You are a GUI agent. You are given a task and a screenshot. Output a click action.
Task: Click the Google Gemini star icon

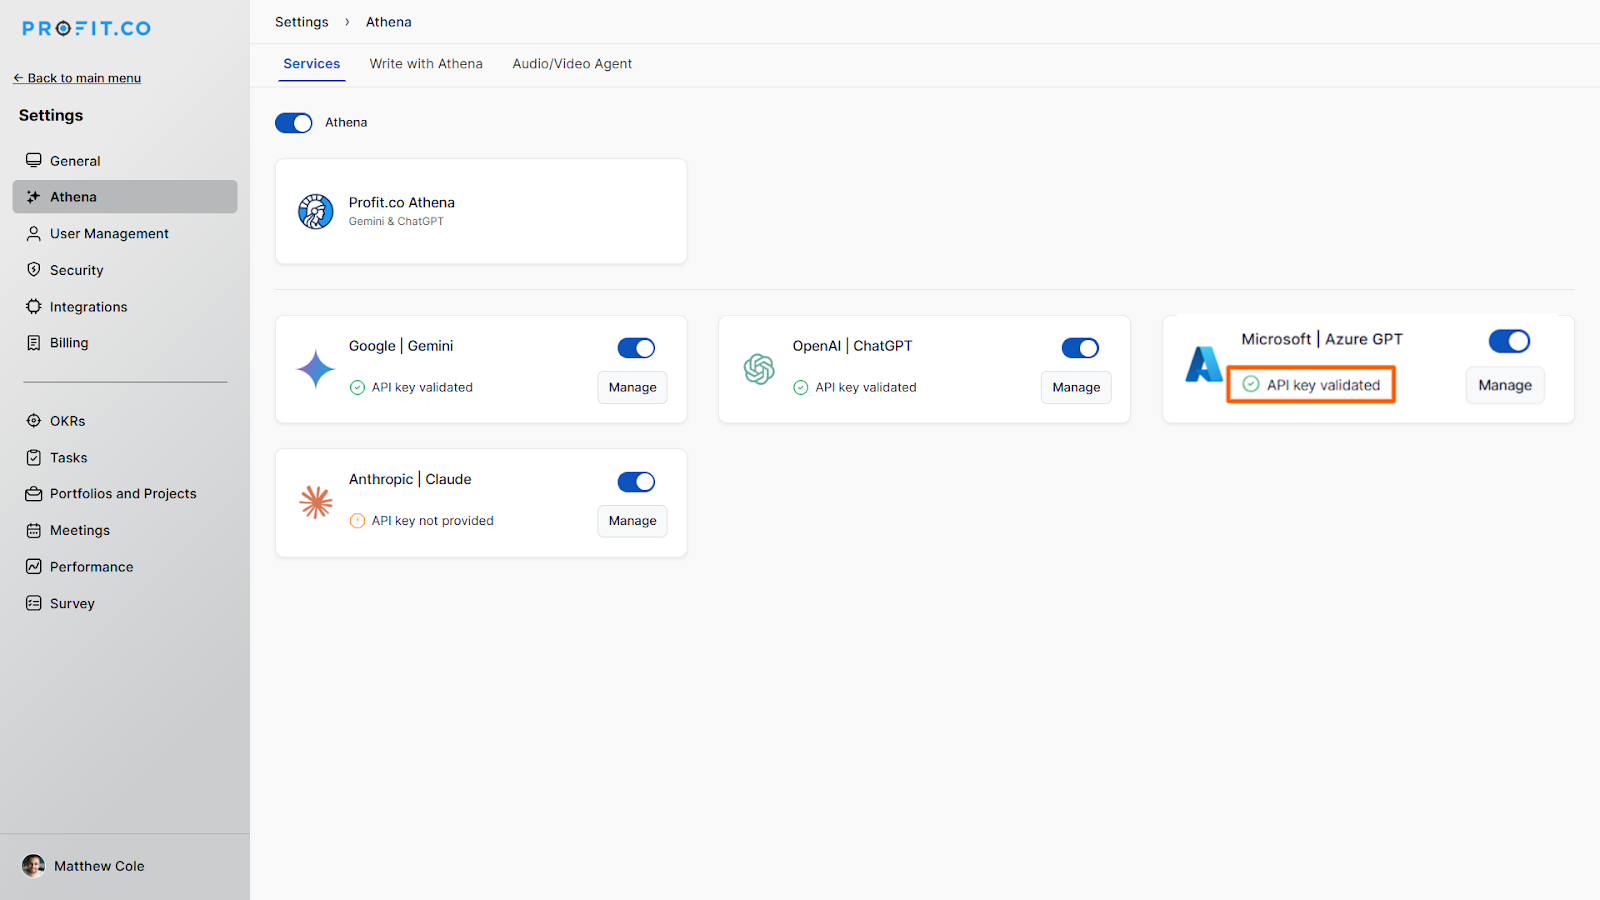click(316, 369)
